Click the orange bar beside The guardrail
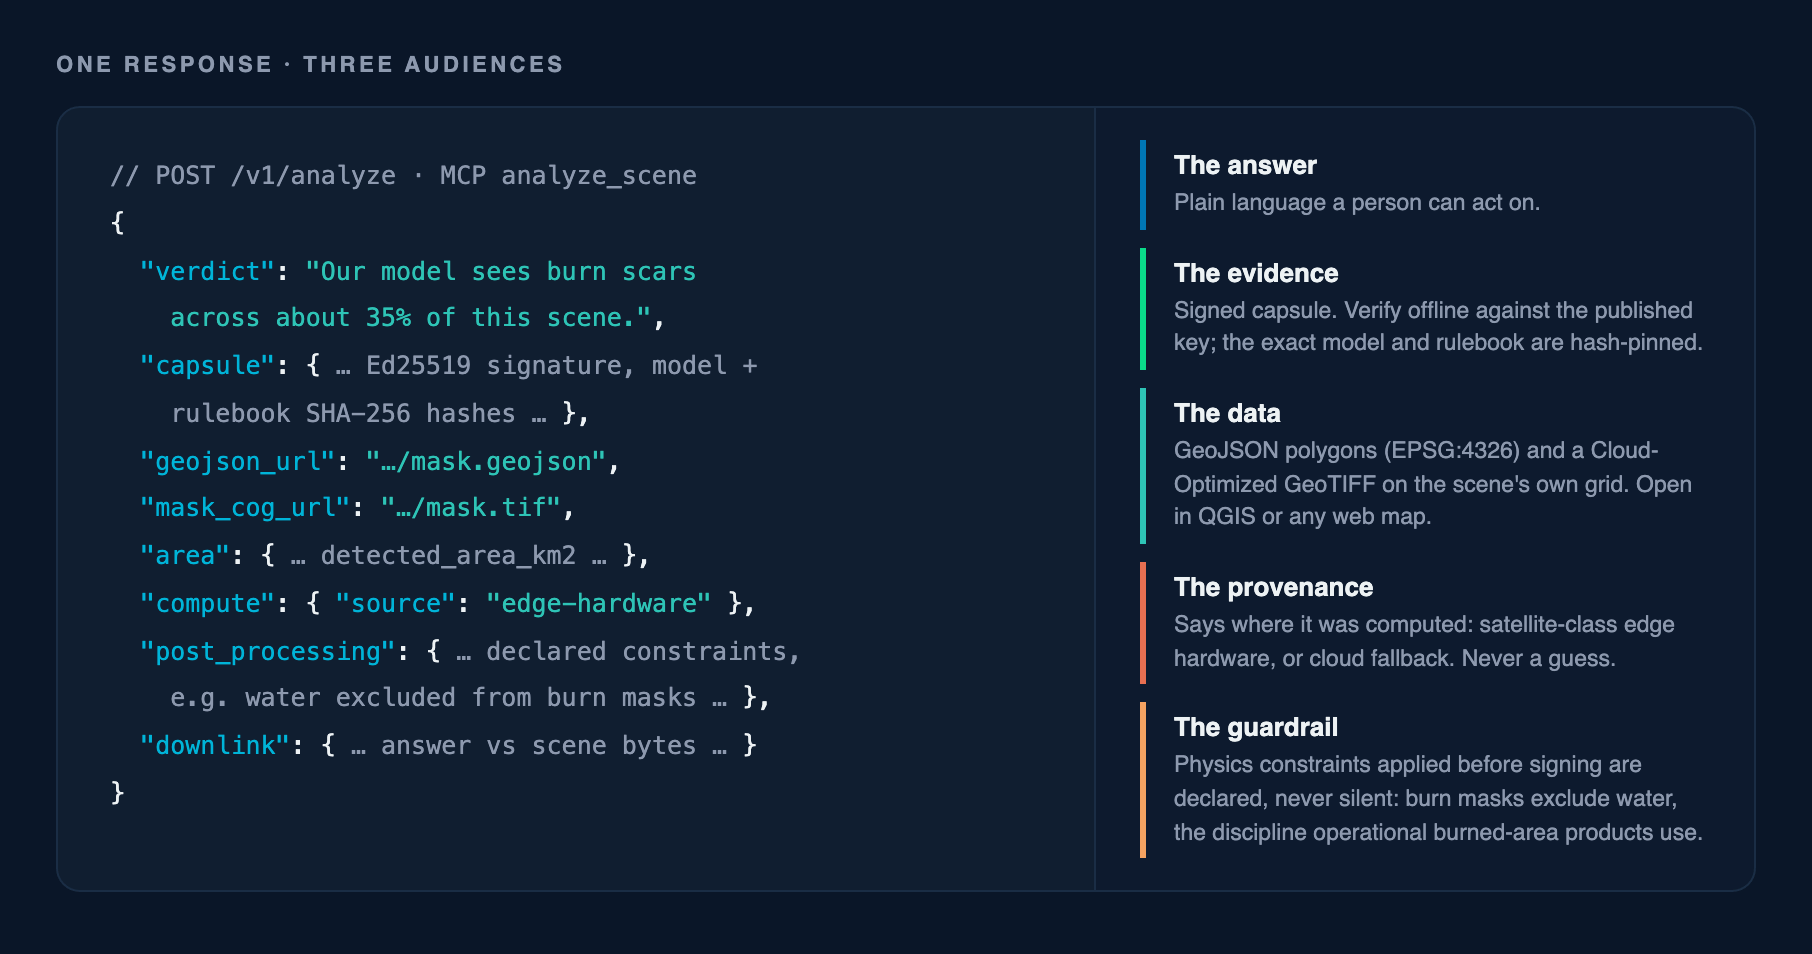This screenshot has width=1812, height=954. coord(1143,780)
